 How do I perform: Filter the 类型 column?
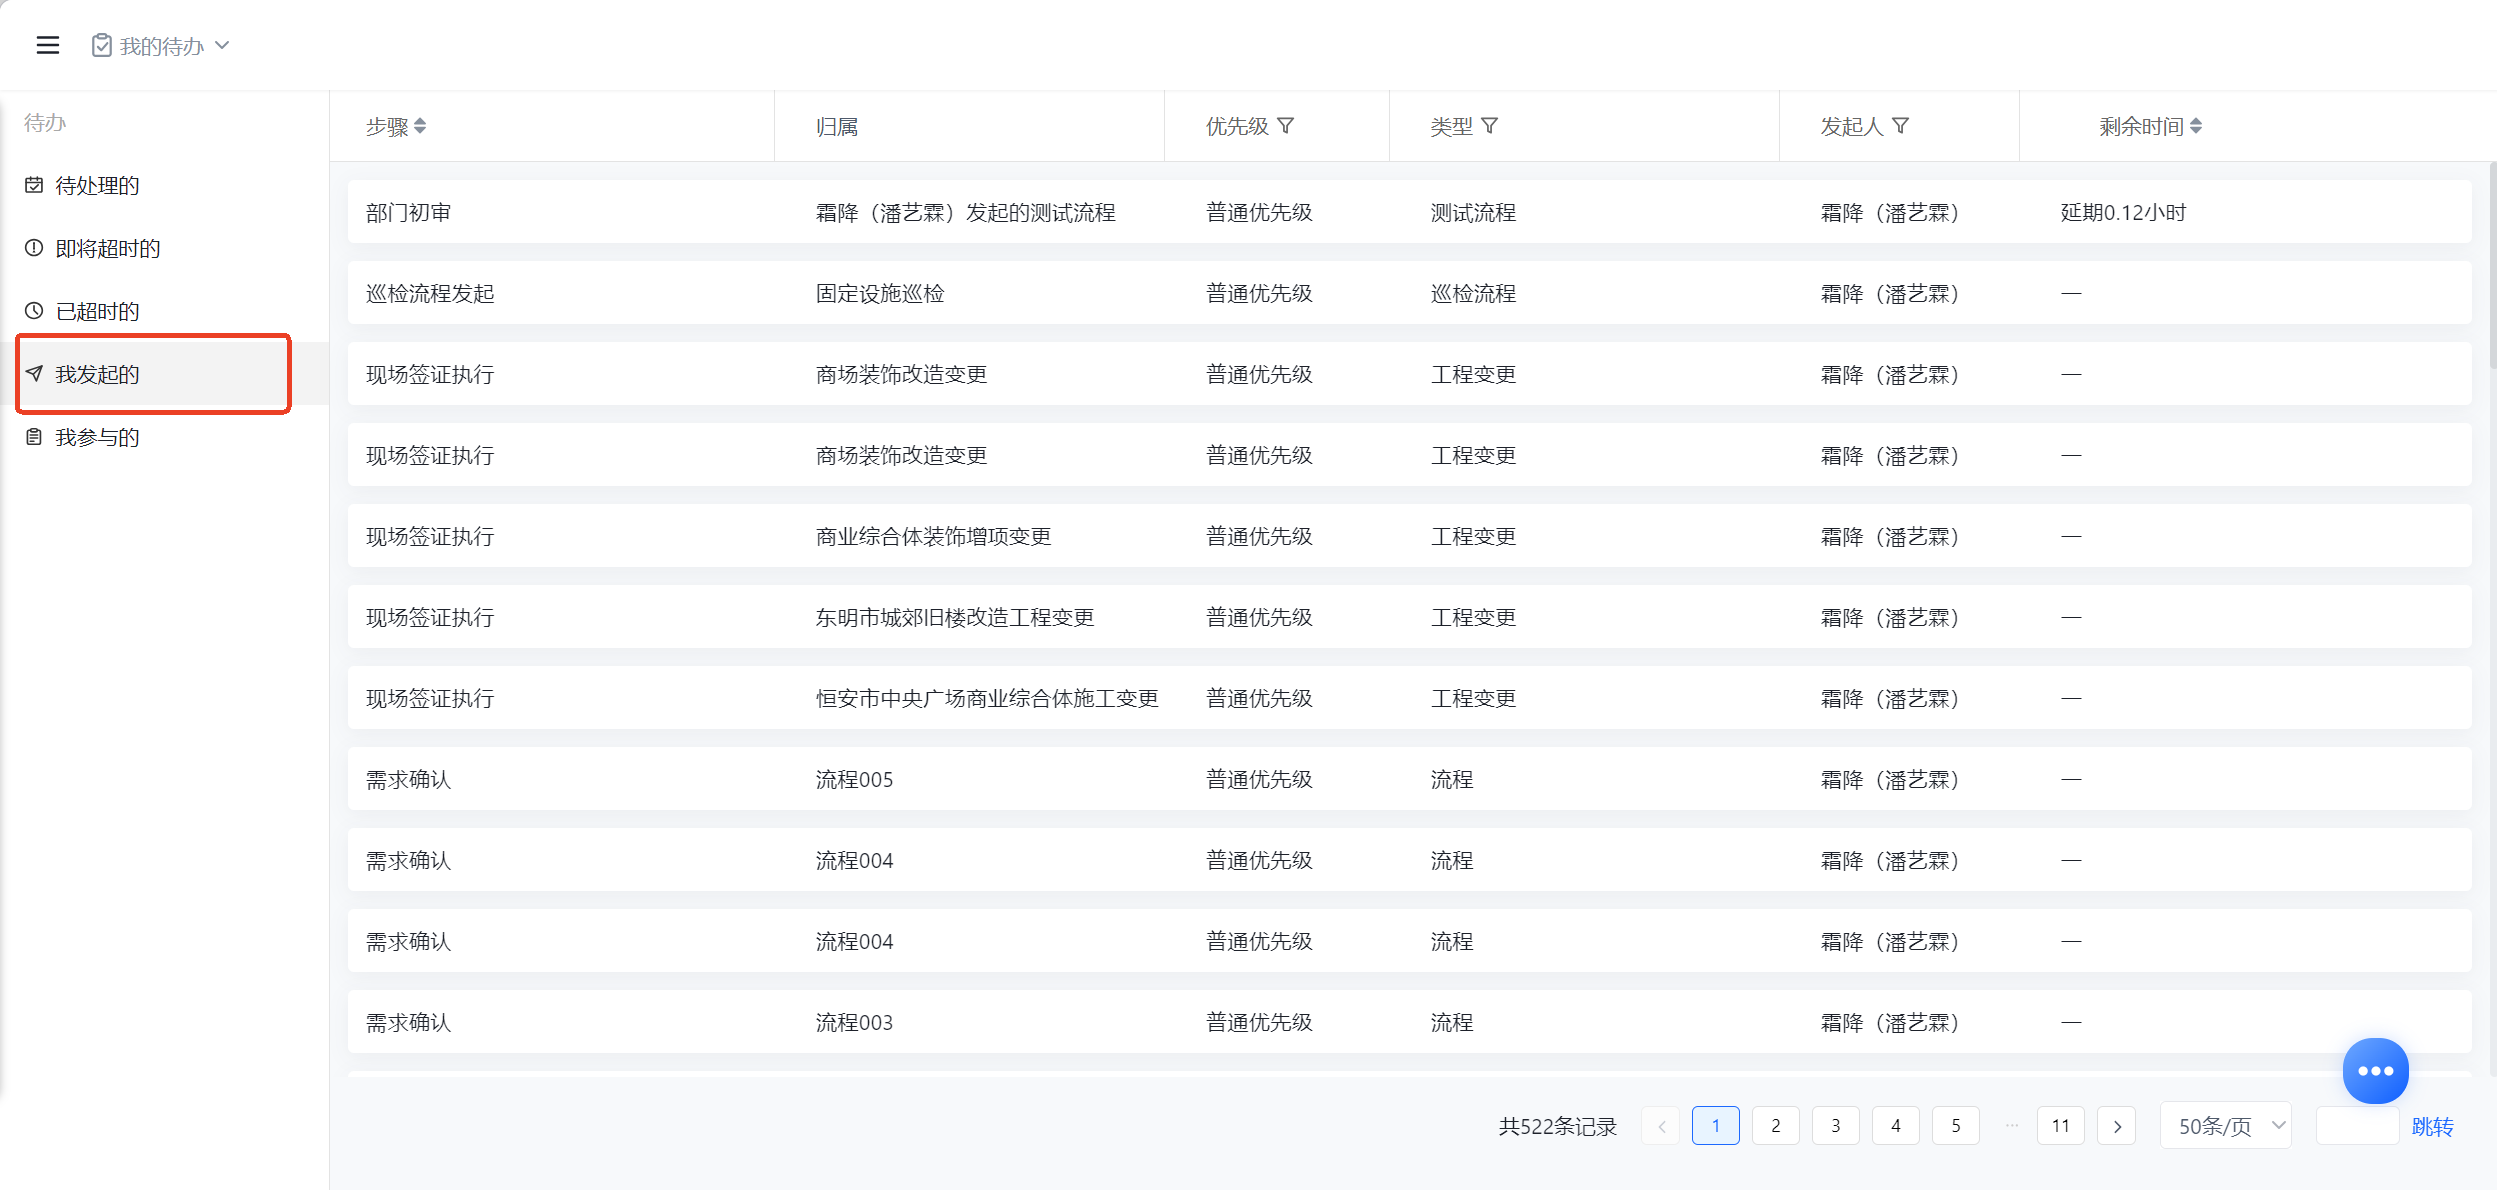[x=1490, y=126]
